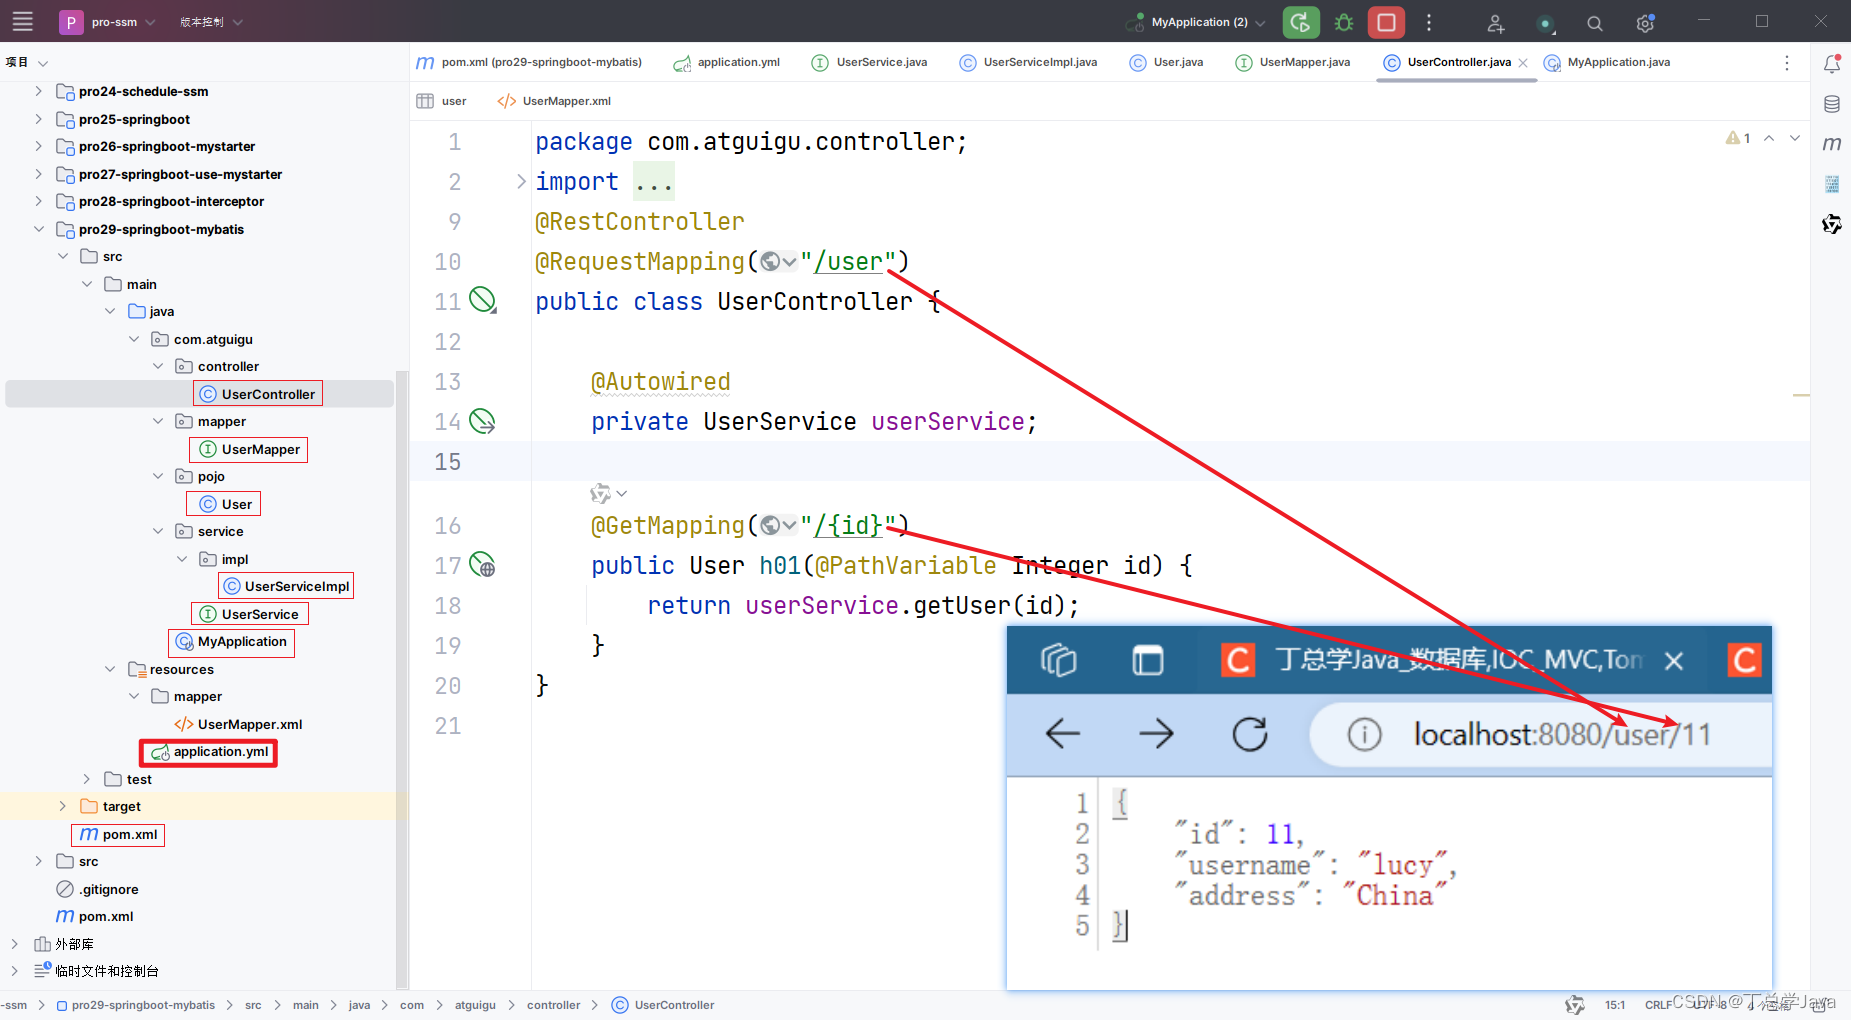Rerun the MyApplication run configuration
The height and width of the screenshot is (1020, 1851).
coord(1300,21)
